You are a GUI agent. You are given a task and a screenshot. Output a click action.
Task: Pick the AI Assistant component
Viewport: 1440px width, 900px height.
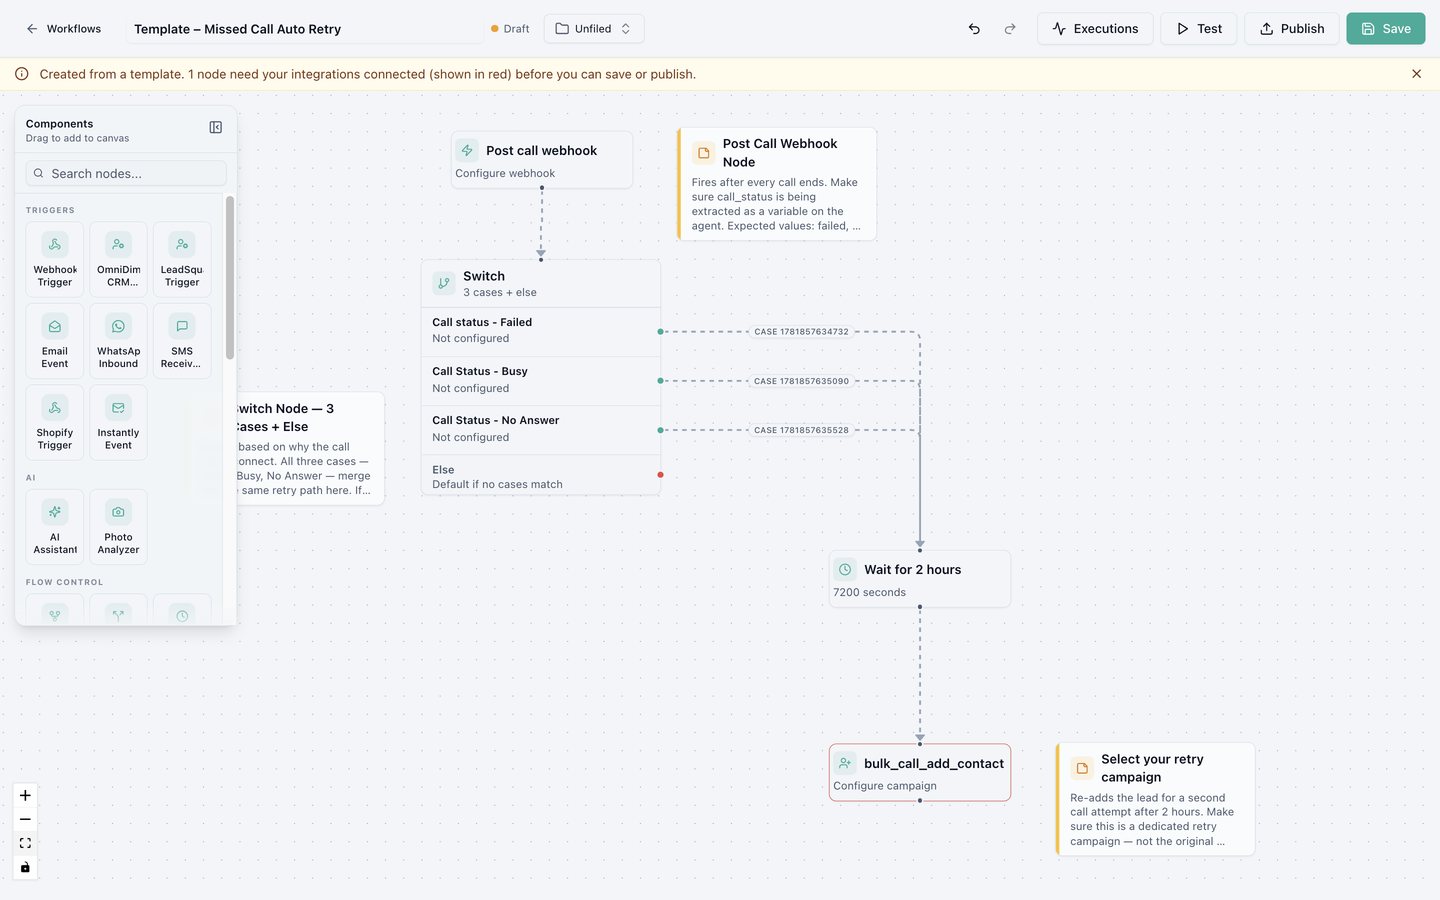pyautogui.click(x=55, y=527)
